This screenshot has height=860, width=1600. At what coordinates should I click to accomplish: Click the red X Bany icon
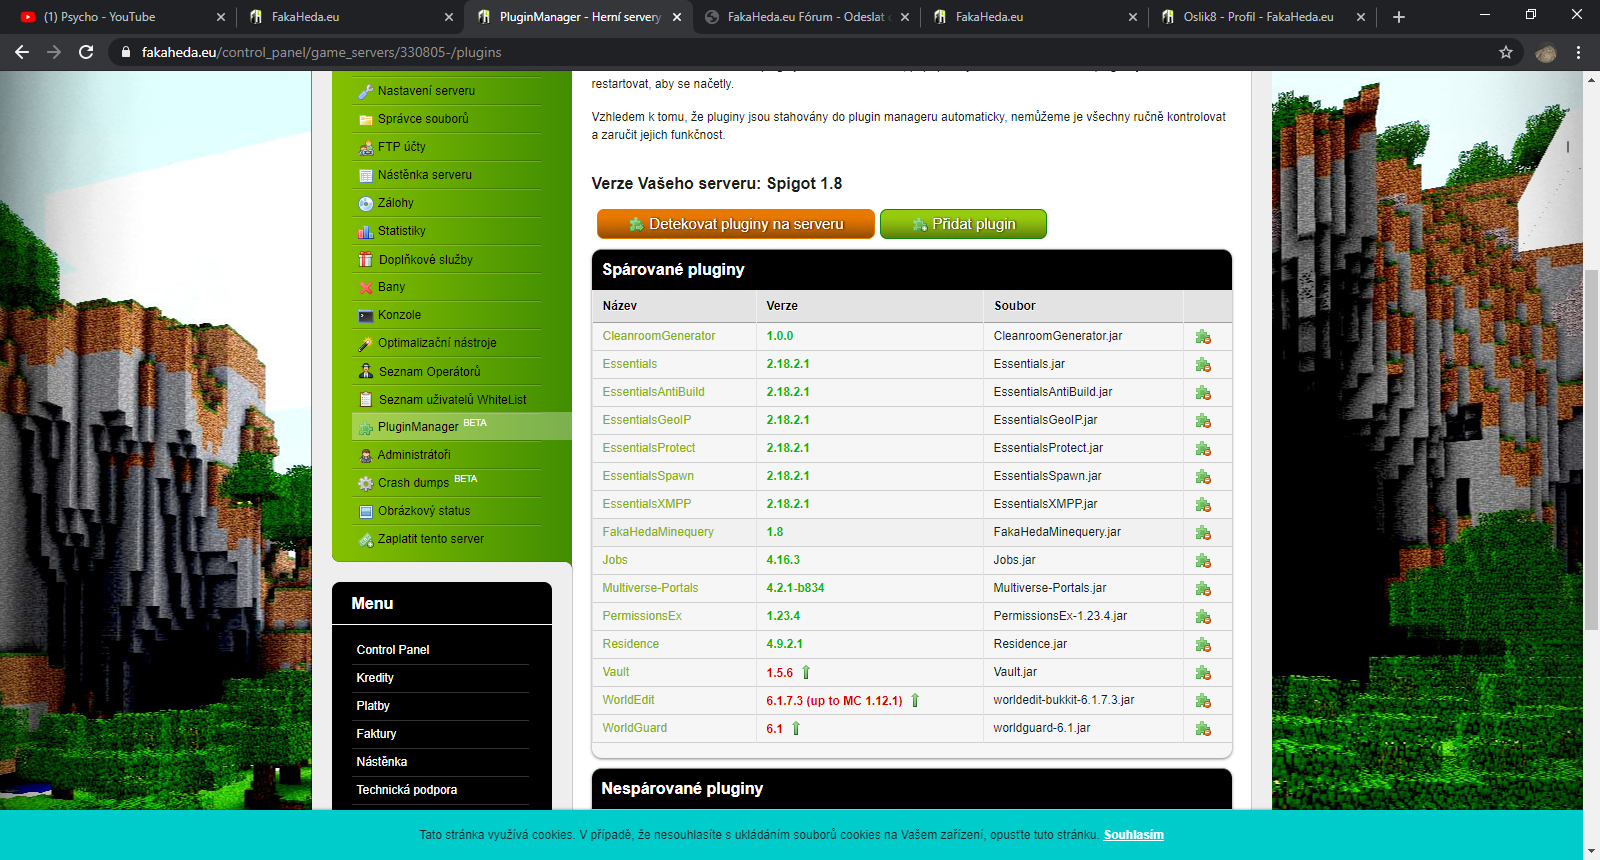pyautogui.click(x=366, y=287)
